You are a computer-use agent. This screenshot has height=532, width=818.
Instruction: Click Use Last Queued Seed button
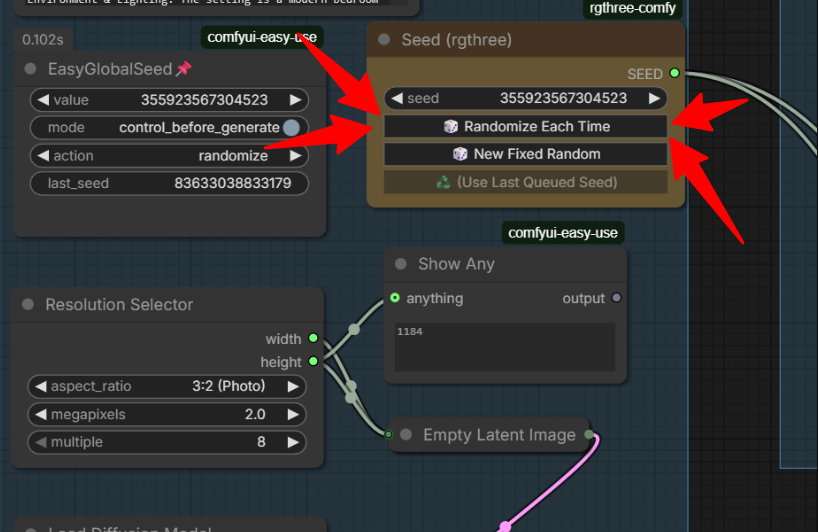point(526,182)
